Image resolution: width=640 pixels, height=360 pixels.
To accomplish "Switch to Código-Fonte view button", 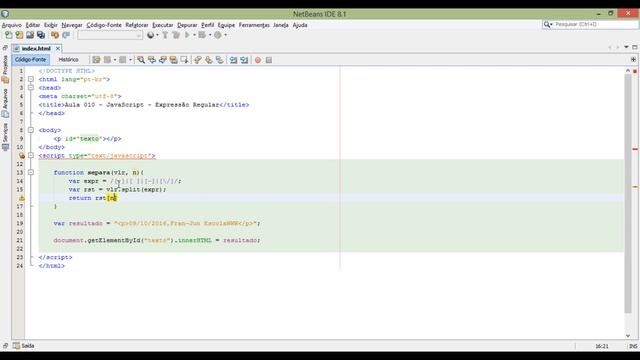I will (31, 60).
